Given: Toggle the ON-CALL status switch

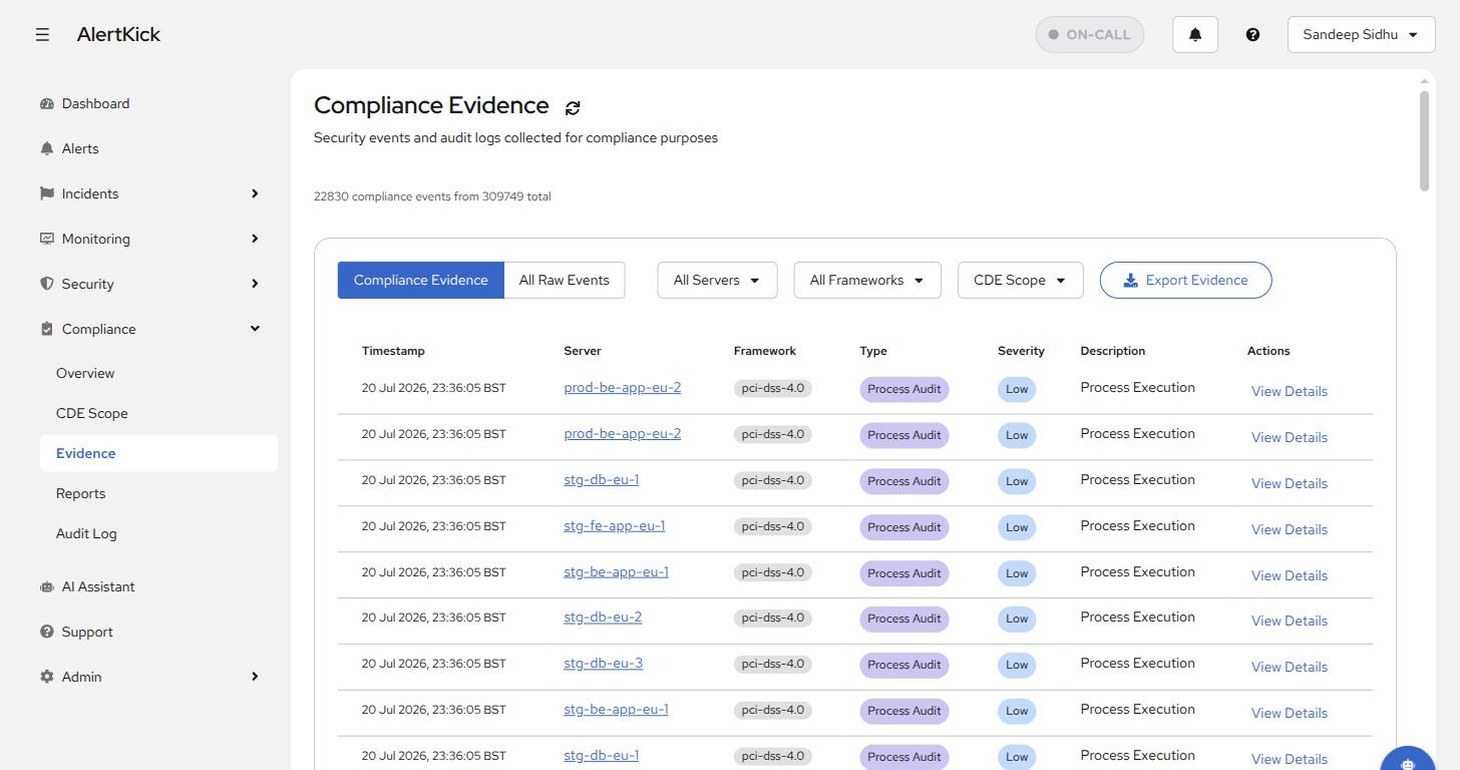Looking at the screenshot, I should click(x=1090, y=34).
